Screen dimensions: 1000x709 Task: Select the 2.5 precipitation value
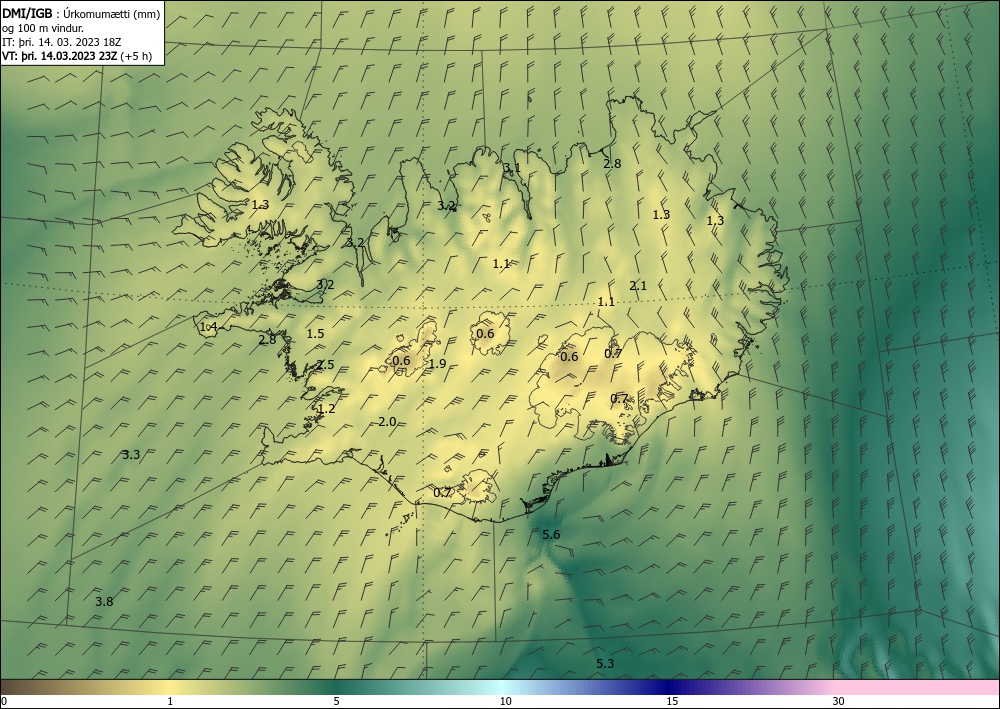tap(325, 365)
